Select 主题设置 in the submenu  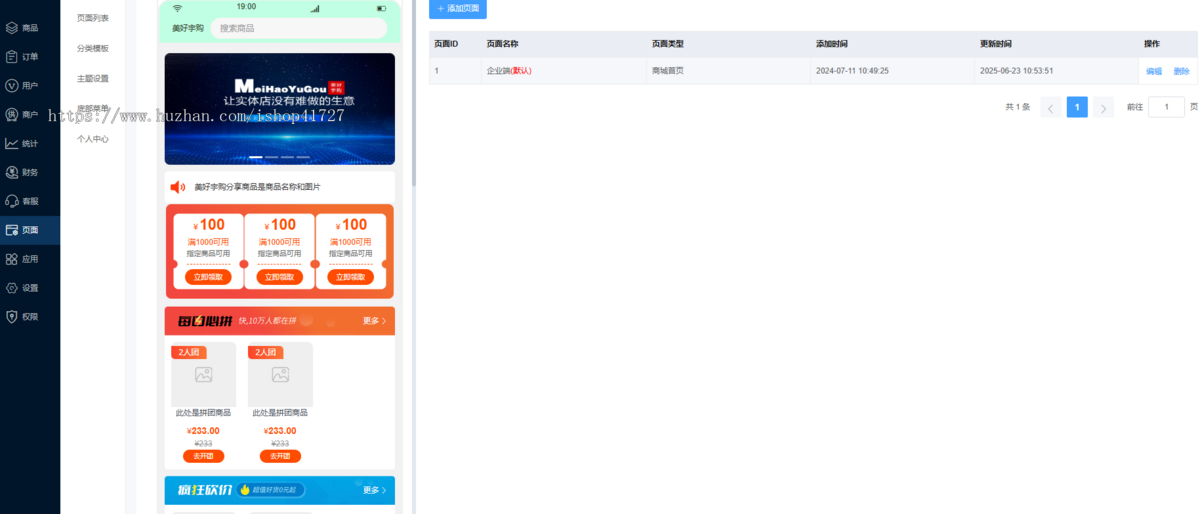(x=93, y=78)
